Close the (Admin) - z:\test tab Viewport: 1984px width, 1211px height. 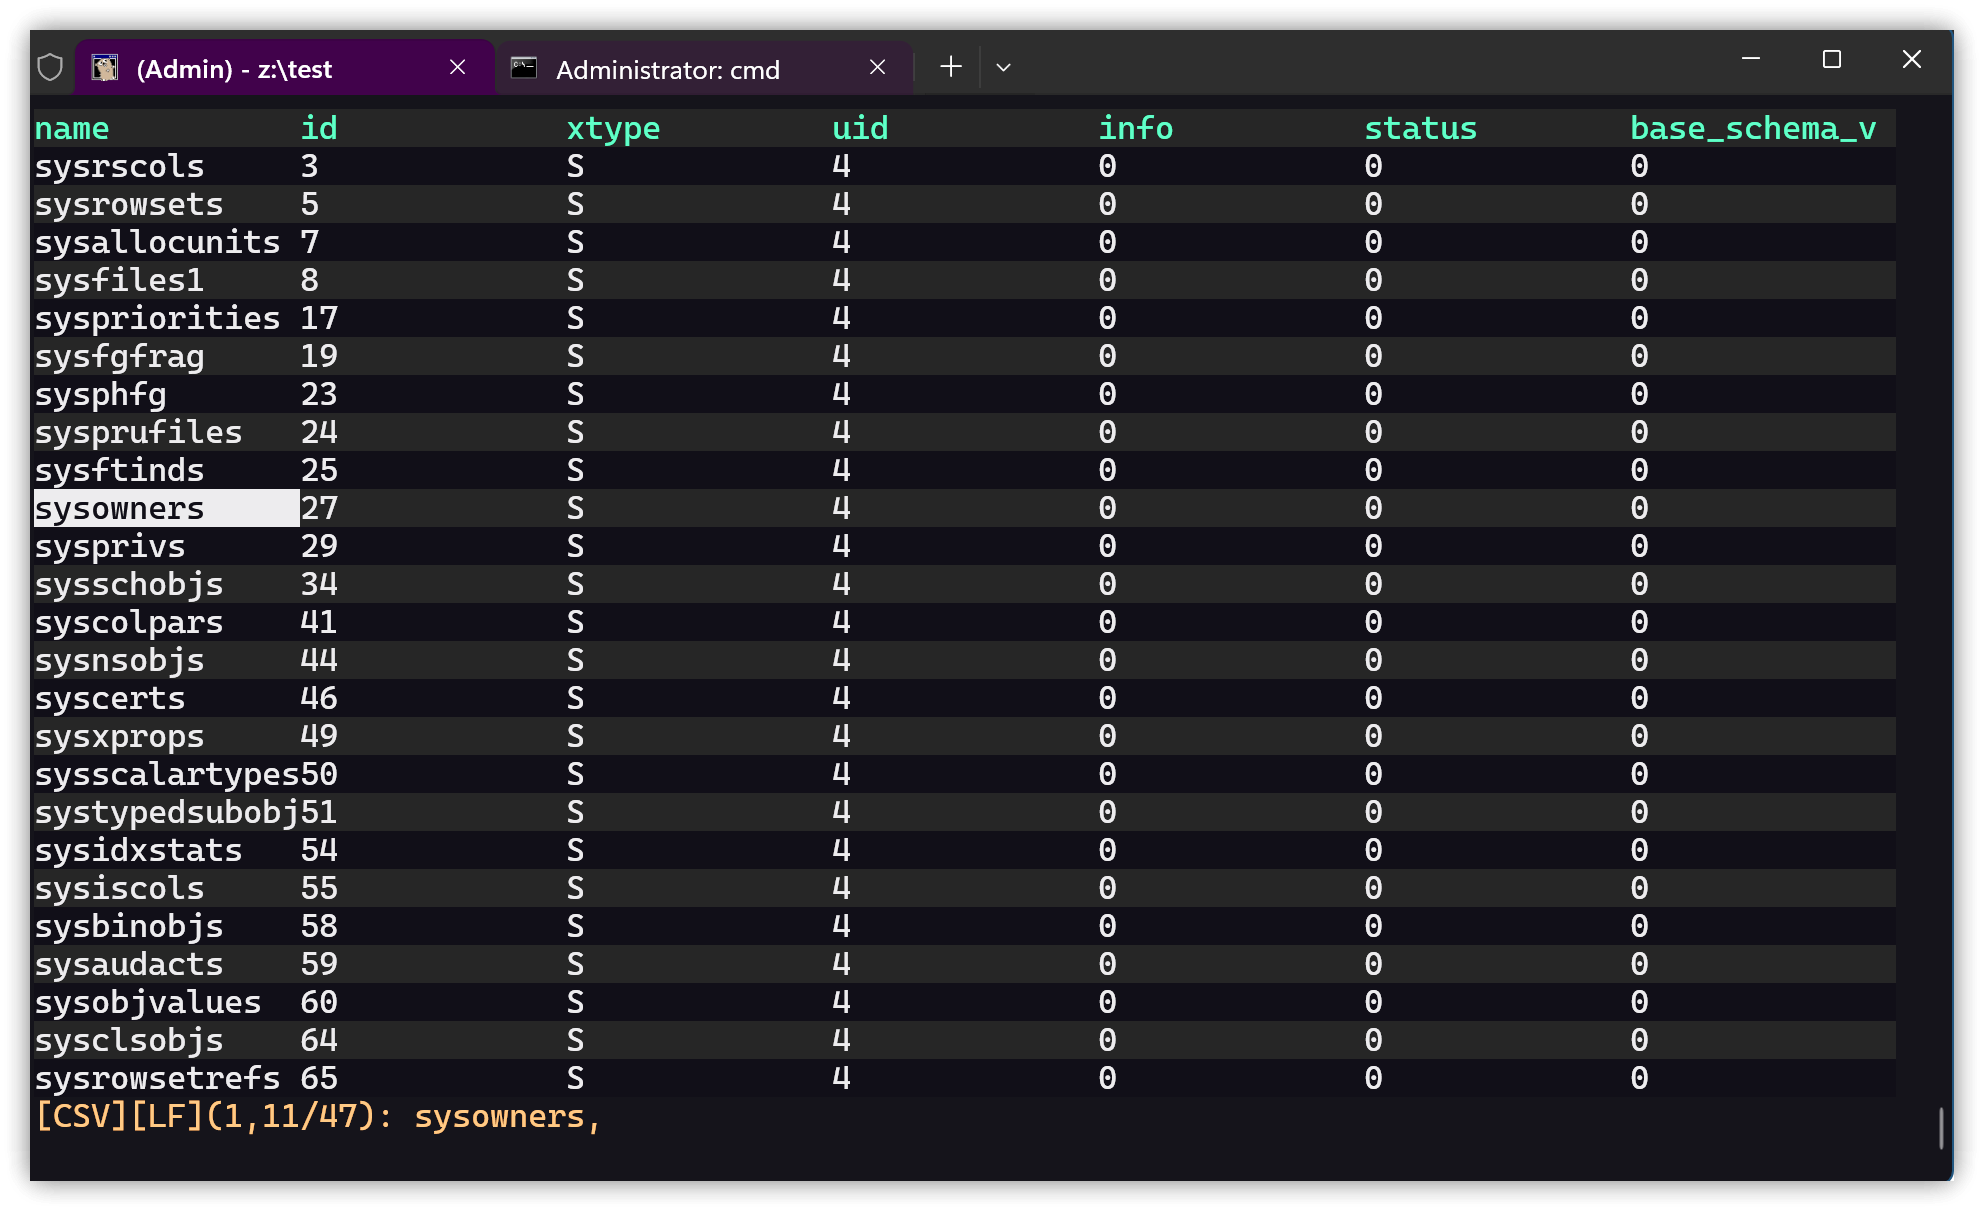[458, 67]
